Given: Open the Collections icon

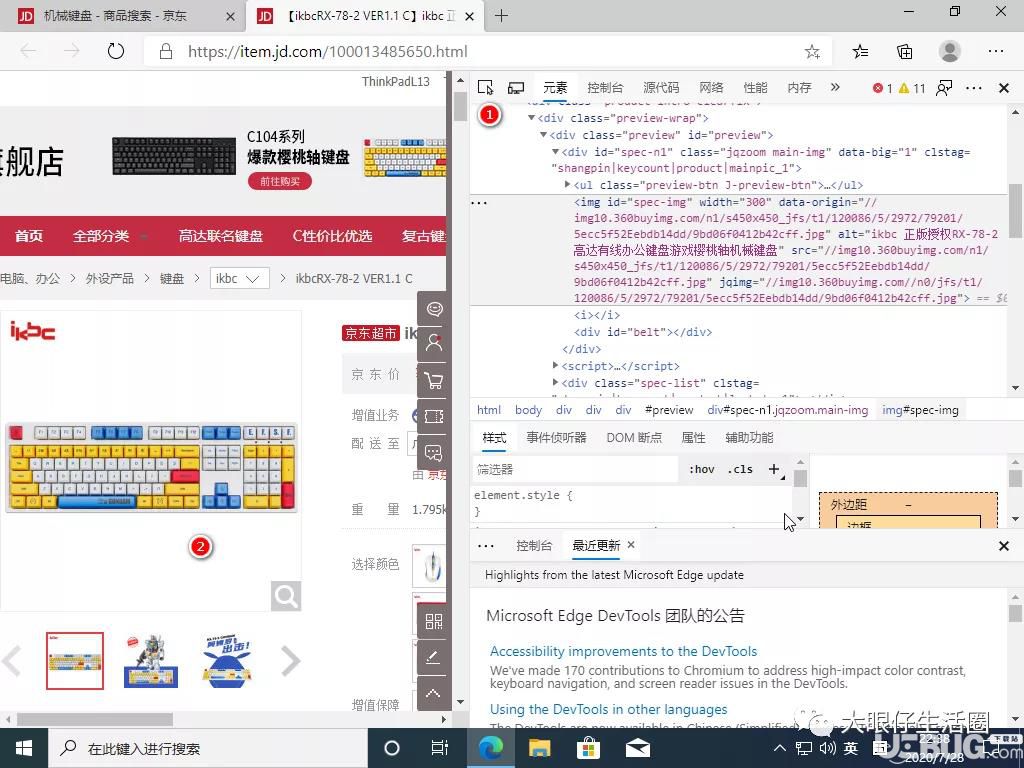Looking at the screenshot, I should click(x=904, y=52).
